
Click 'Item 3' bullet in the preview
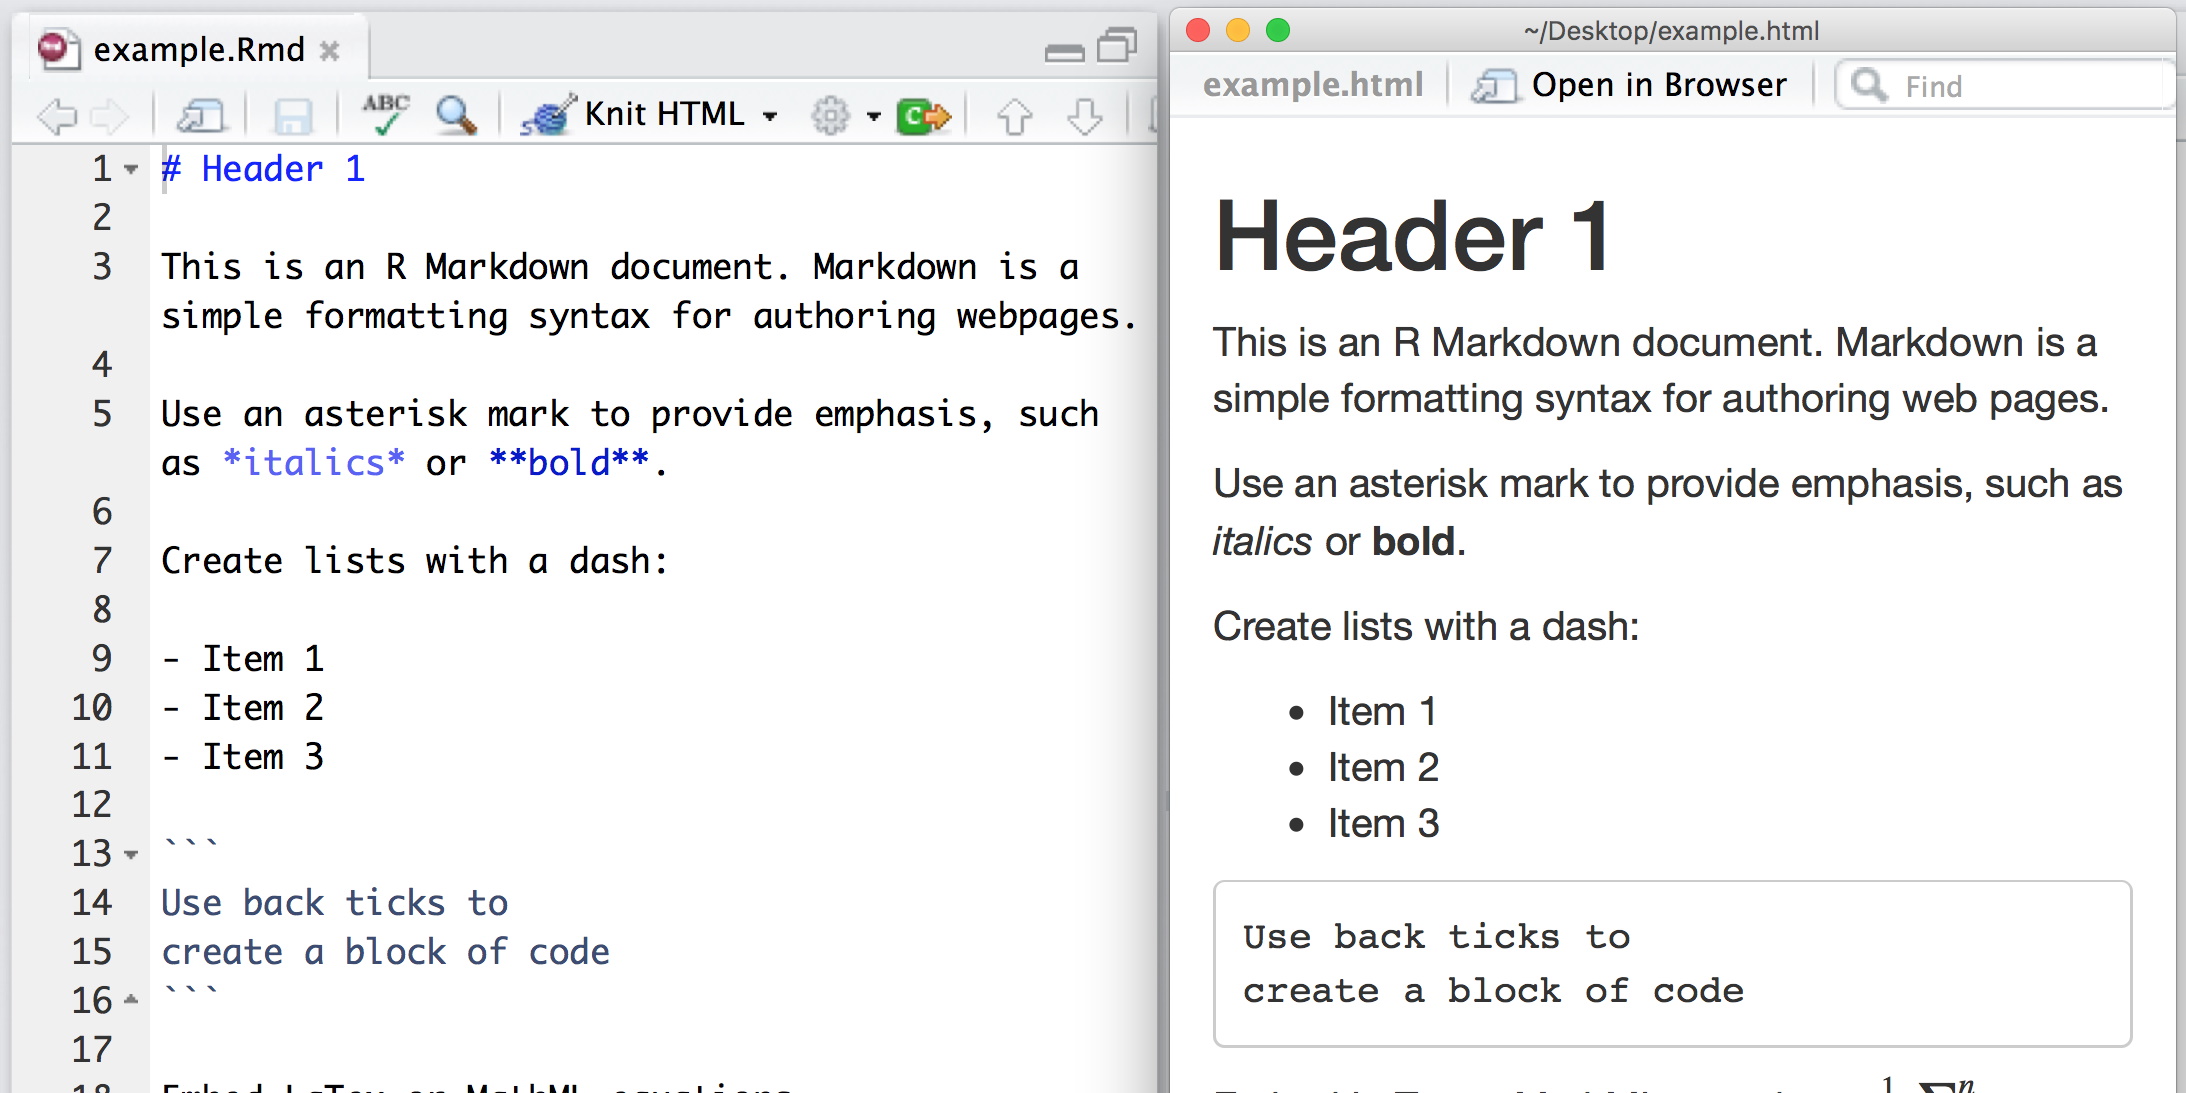(x=1383, y=824)
